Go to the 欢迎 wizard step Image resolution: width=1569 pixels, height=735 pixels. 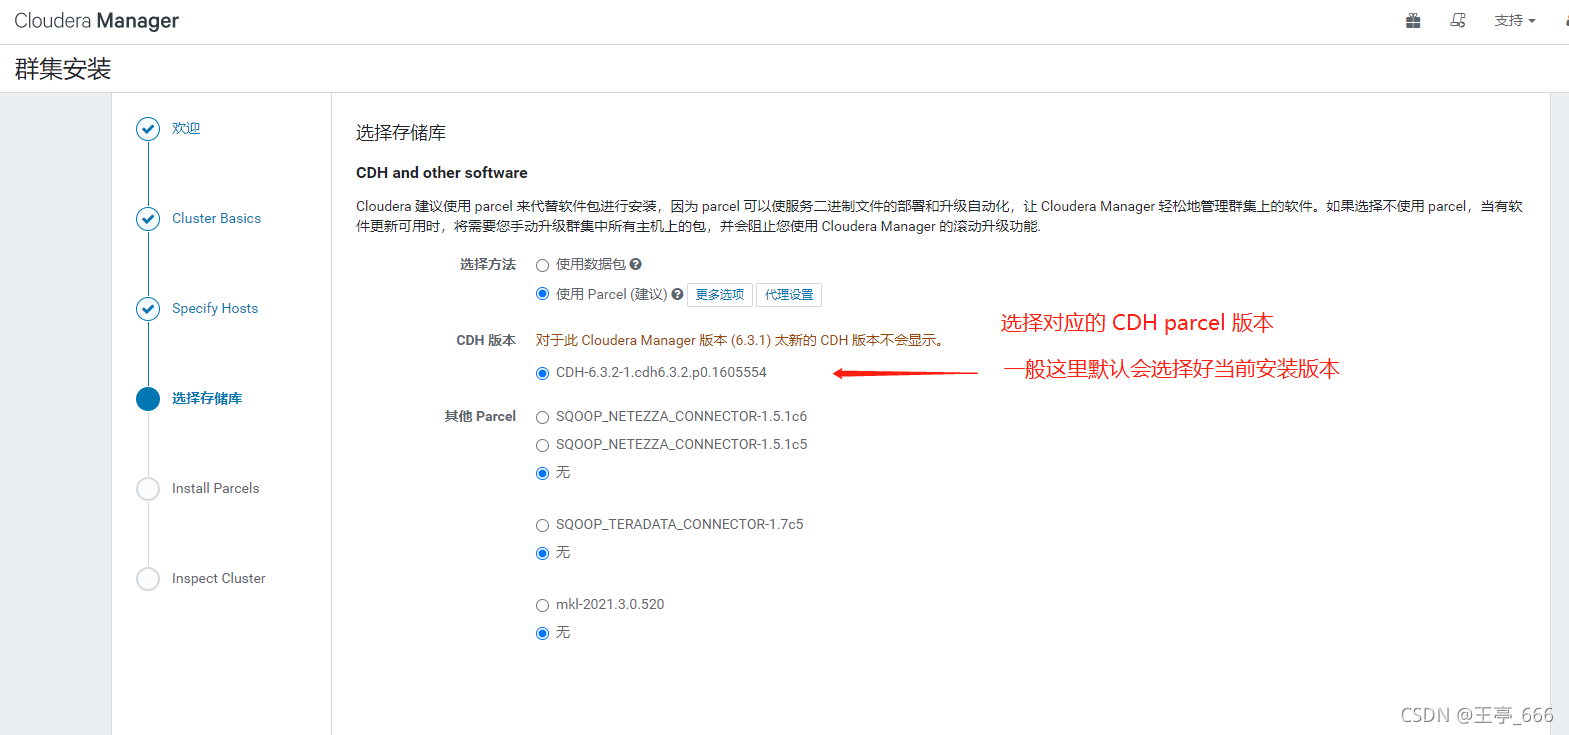pyautogui.click(x=186, y=128)
